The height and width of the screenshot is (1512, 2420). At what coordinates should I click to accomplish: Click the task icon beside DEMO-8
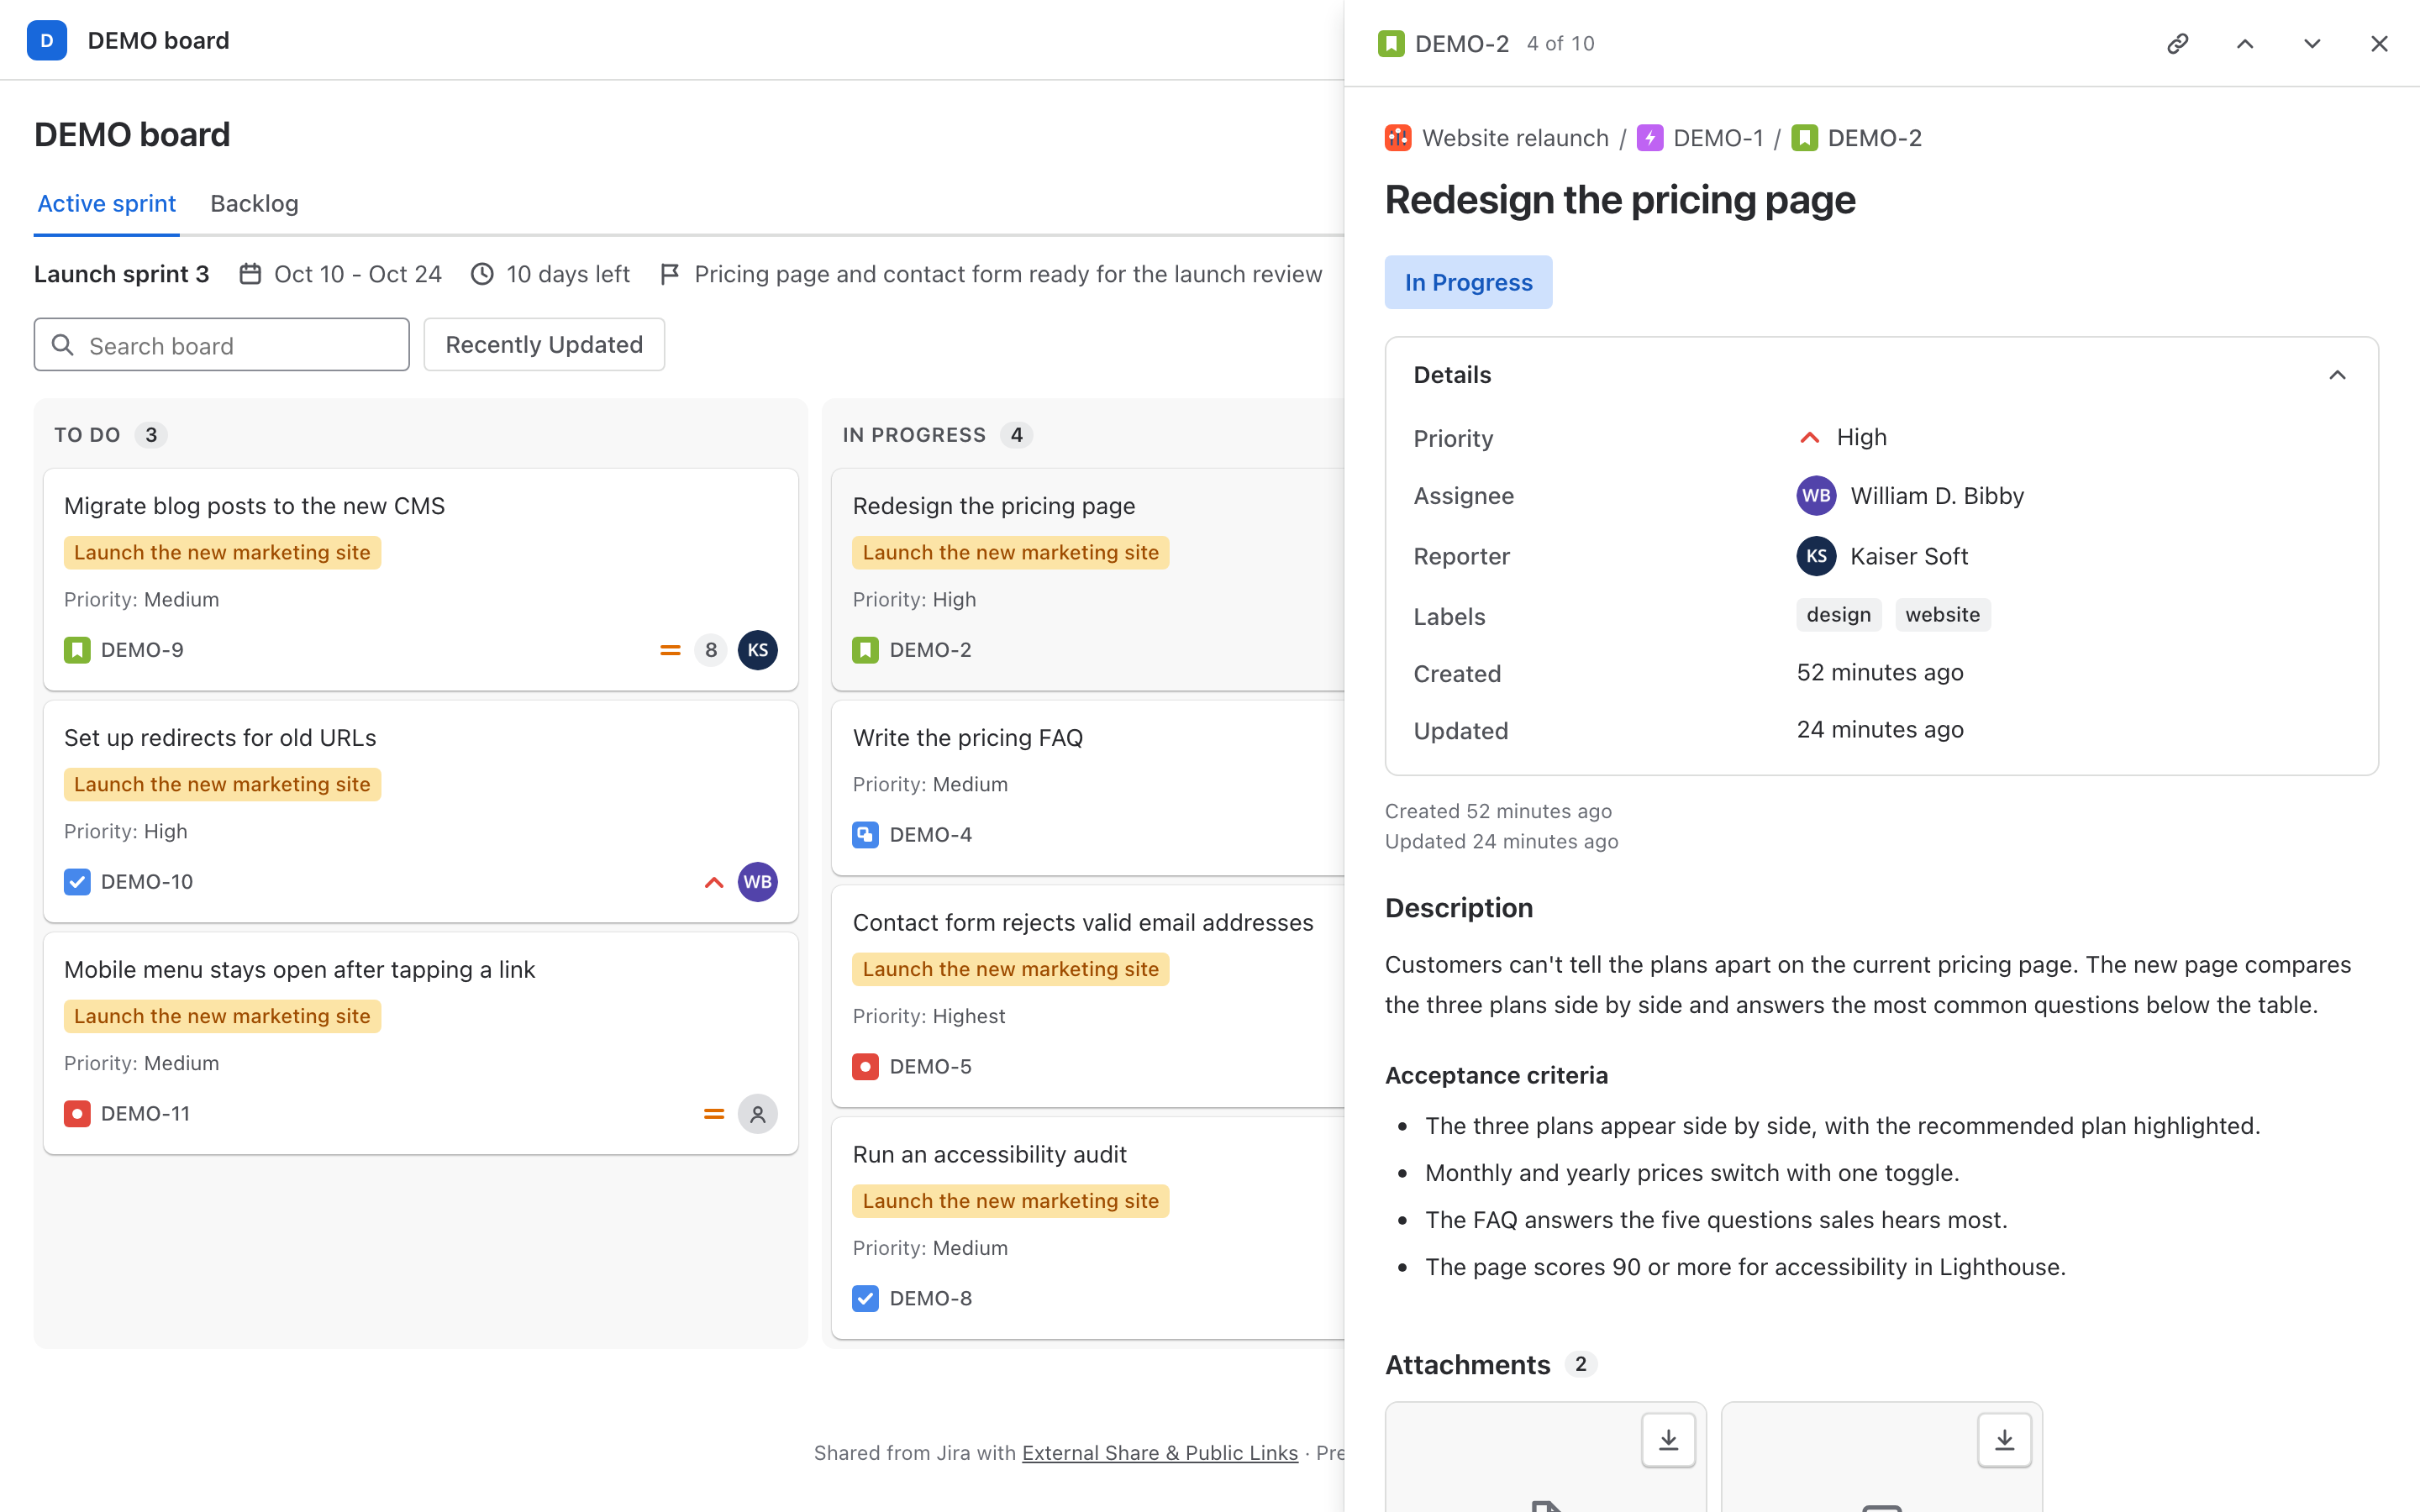point(866,1299)
